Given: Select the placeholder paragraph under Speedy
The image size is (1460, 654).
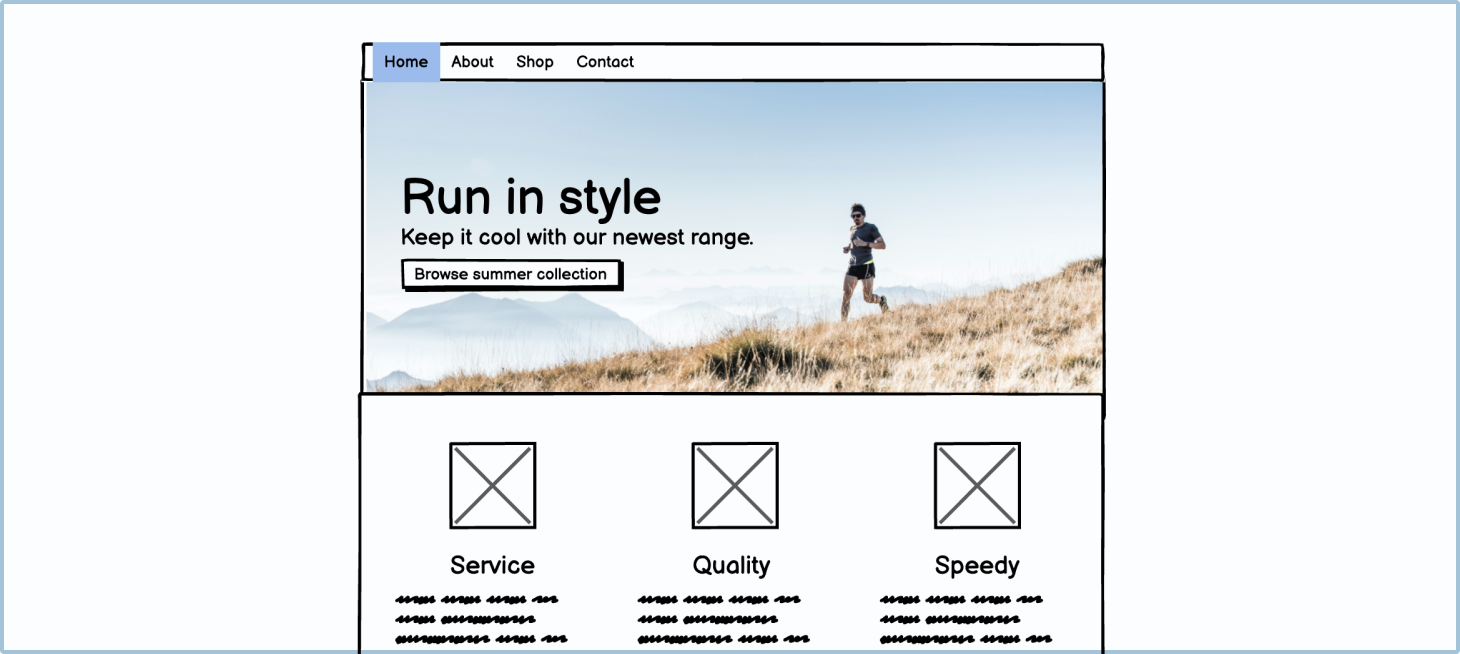Looking at the screenshot, I should (x=964, y=619).
